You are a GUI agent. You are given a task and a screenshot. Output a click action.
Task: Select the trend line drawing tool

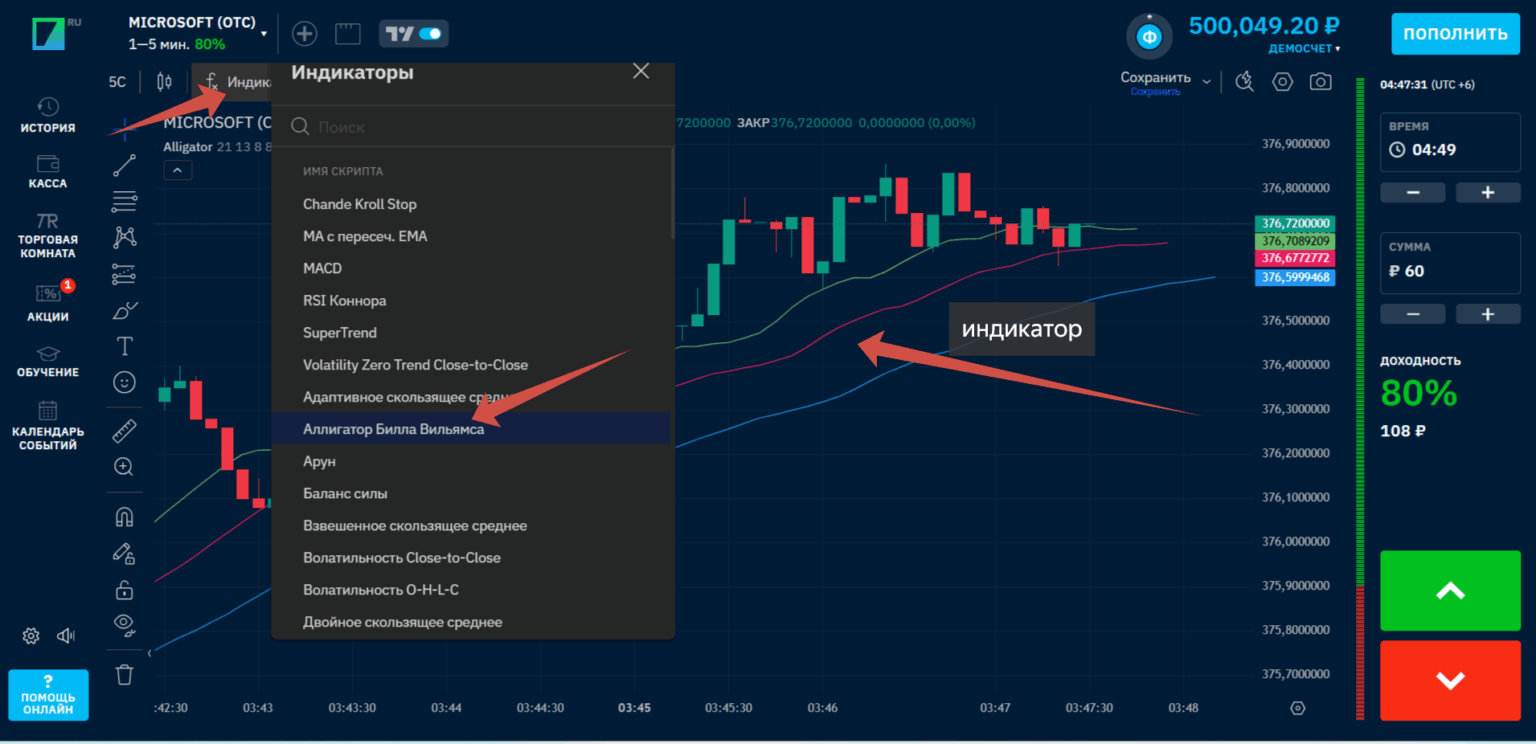(x=124, y=166)
